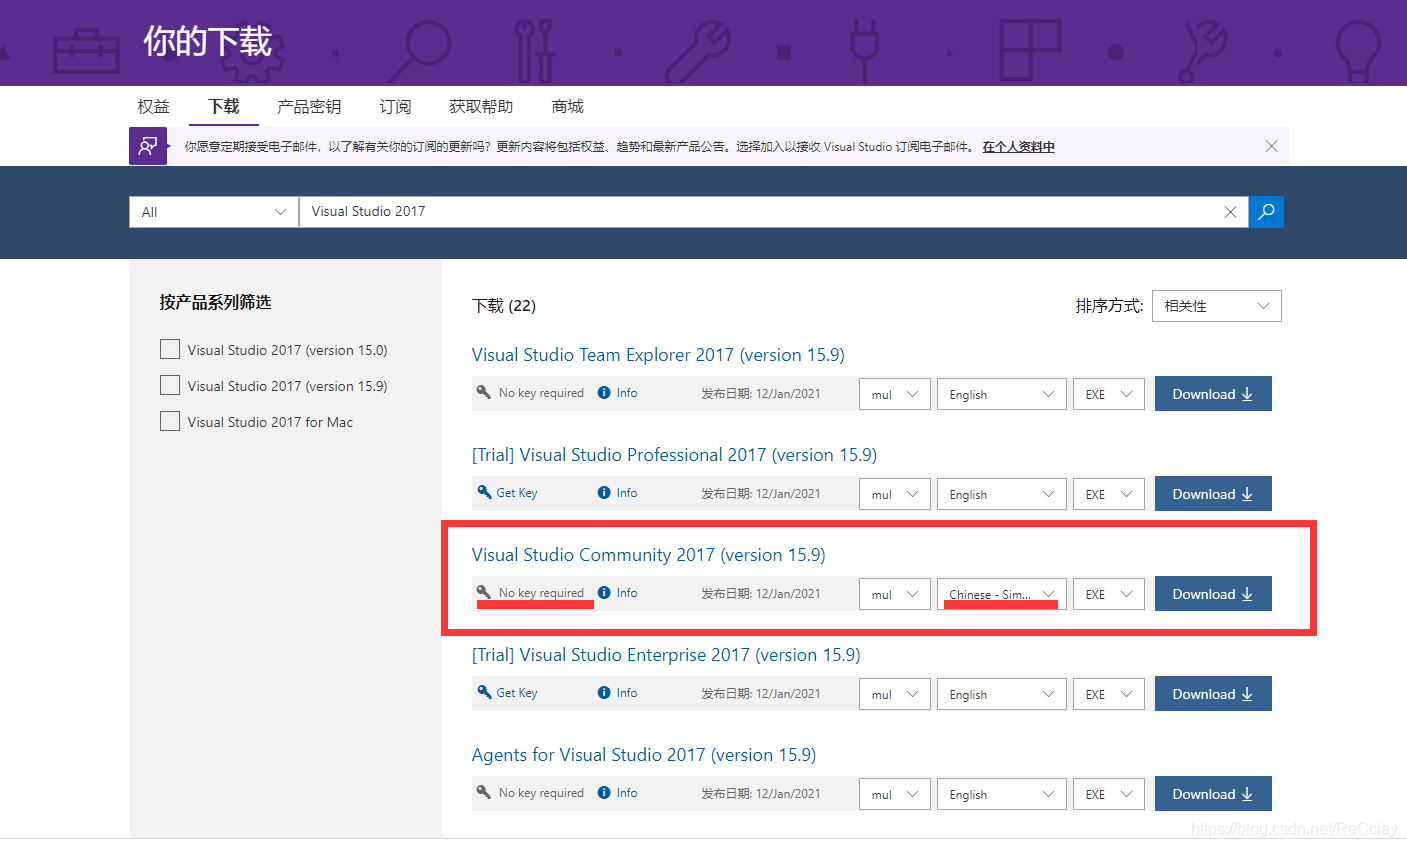The image size is (1407, 847).
Task: Download Visual Studio Enterprise 2017 trial
Action: (x=1213, y=694)
